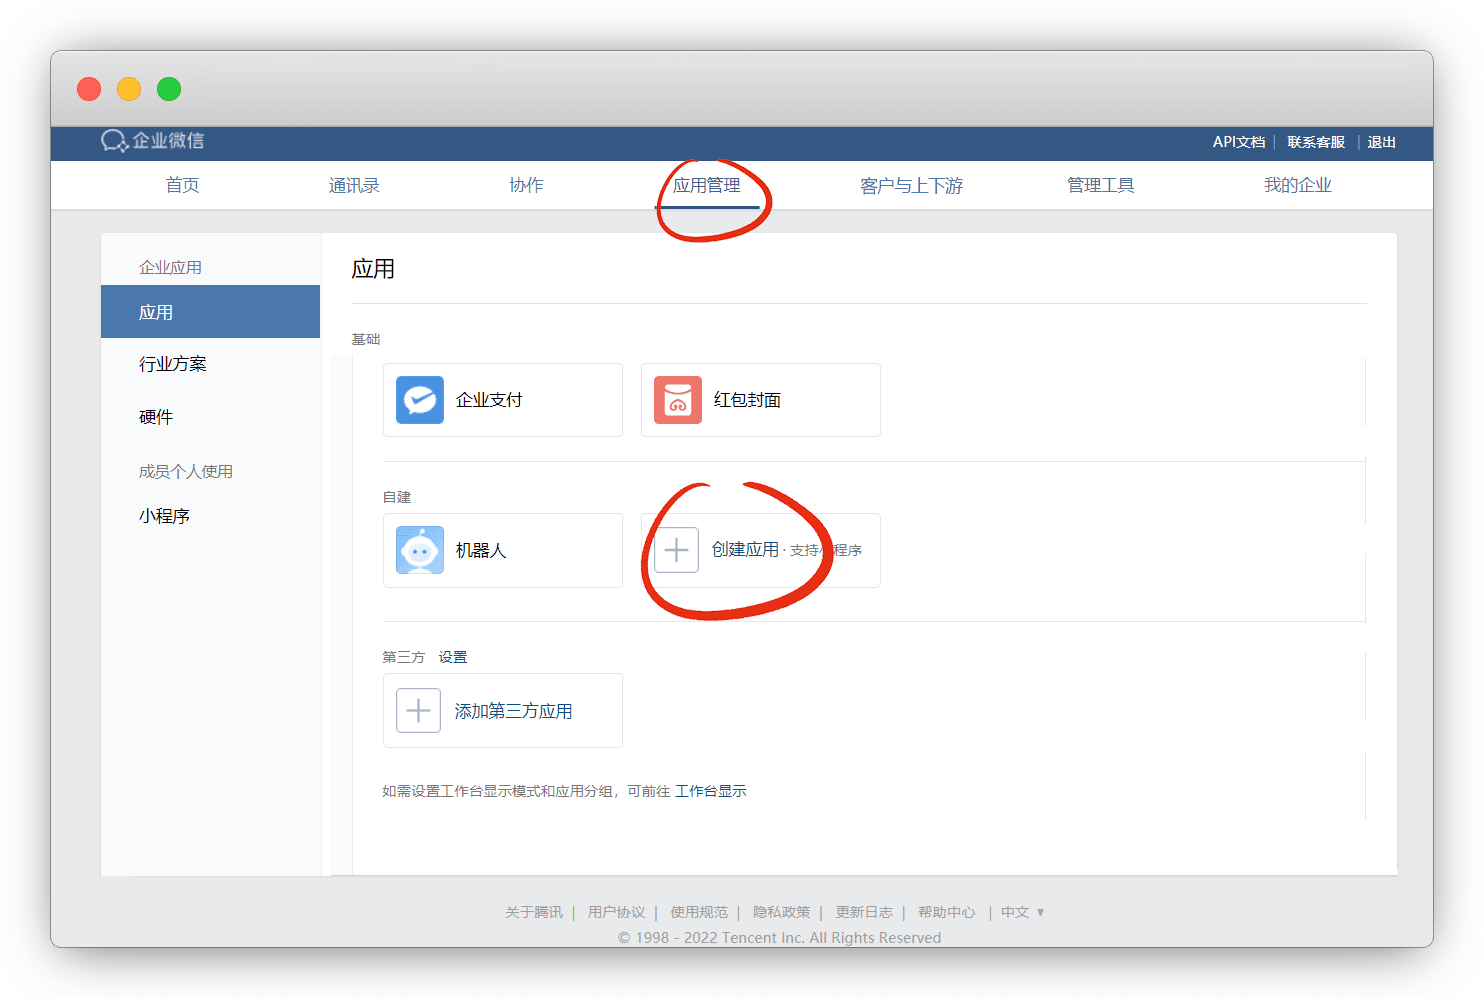Open the API文档 link
This screenshot has width=1484, height=998.
click(1238, 142)
